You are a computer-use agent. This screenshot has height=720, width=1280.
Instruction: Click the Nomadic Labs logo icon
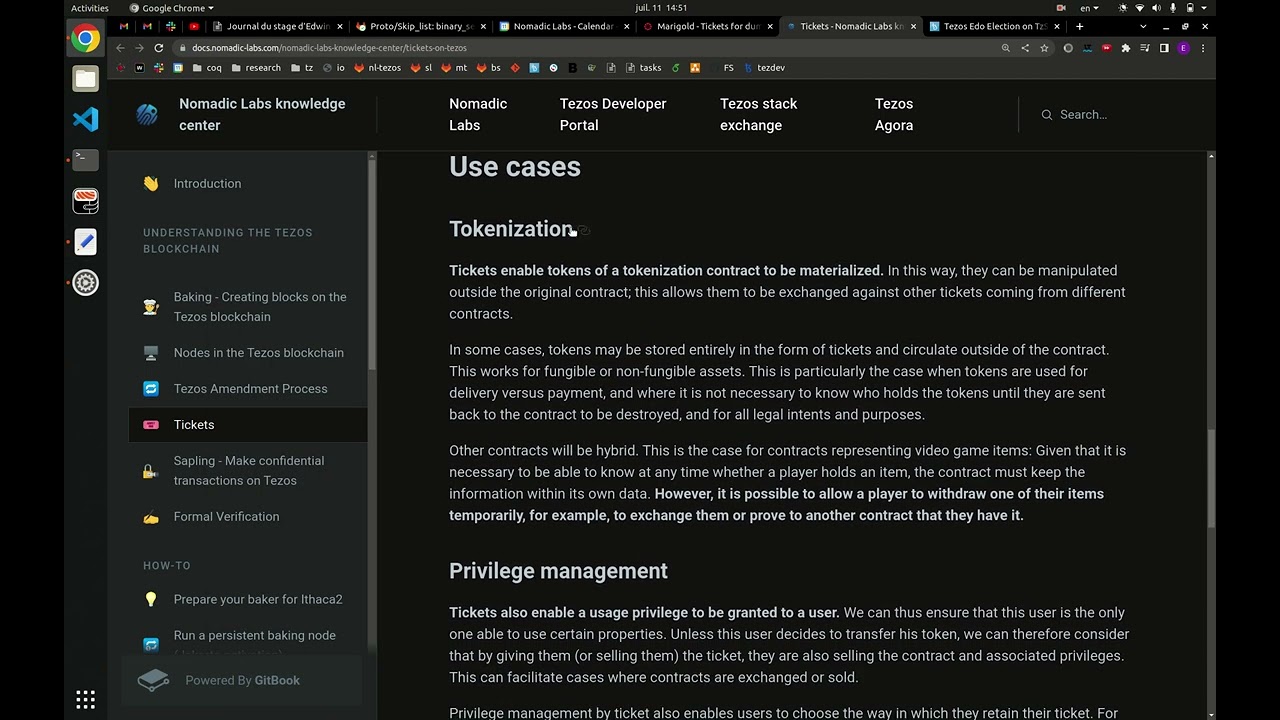click(x=147, y=114)
